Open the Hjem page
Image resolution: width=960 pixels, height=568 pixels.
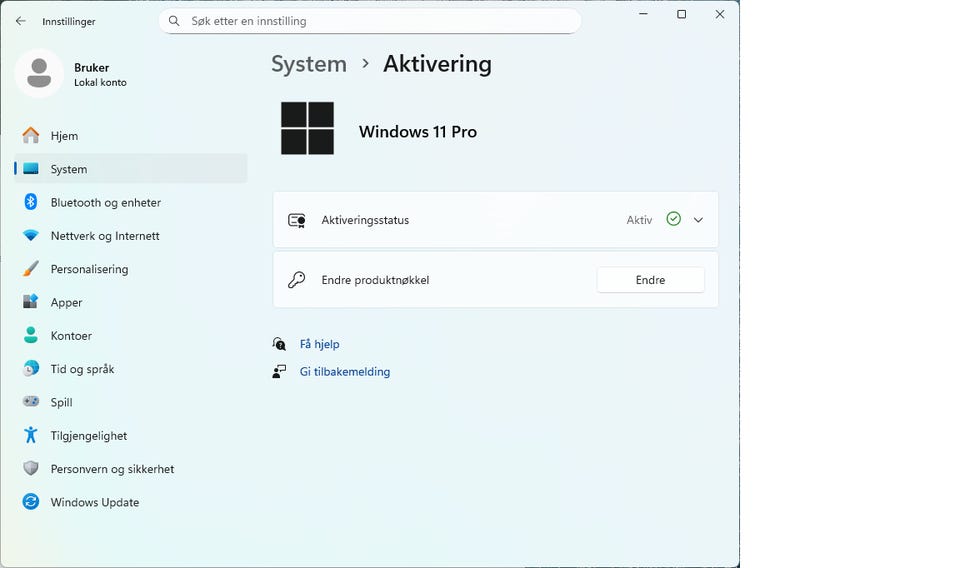[x=130, y=135]
